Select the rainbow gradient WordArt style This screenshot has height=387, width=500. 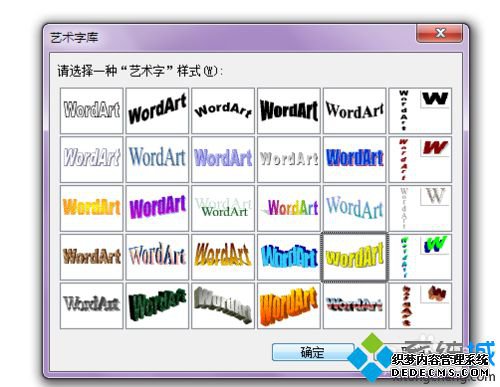(x=289, y=208)
